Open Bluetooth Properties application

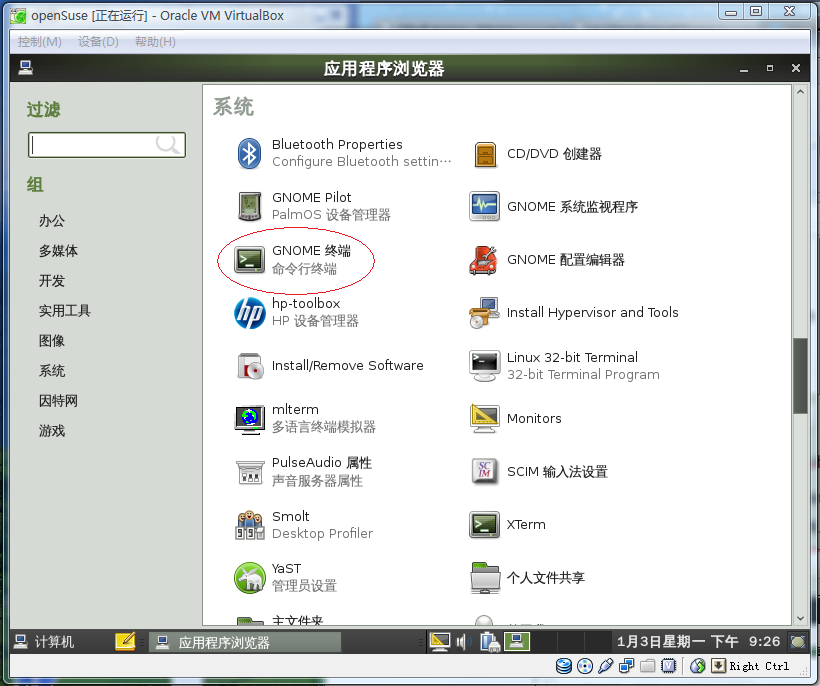click(343, 153)
